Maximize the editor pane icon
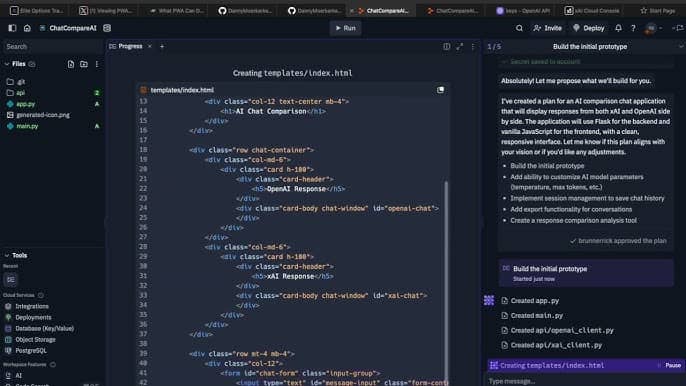Image resolution: width=686 pixels, height=386 pixels. (459, 46)
